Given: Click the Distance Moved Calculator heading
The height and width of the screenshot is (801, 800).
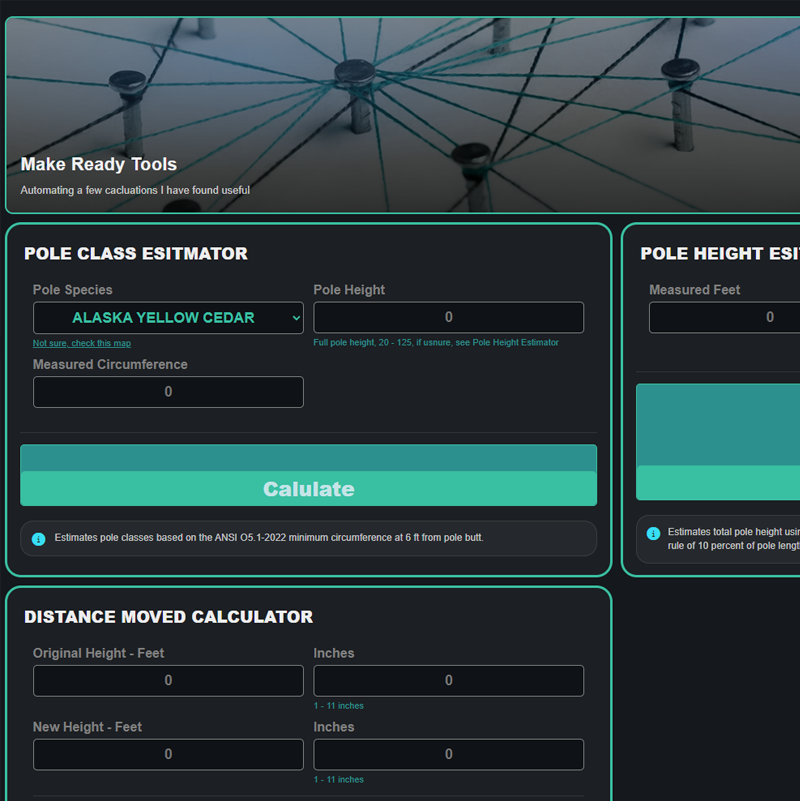Looking at the screenshot, I should [168, 617].
